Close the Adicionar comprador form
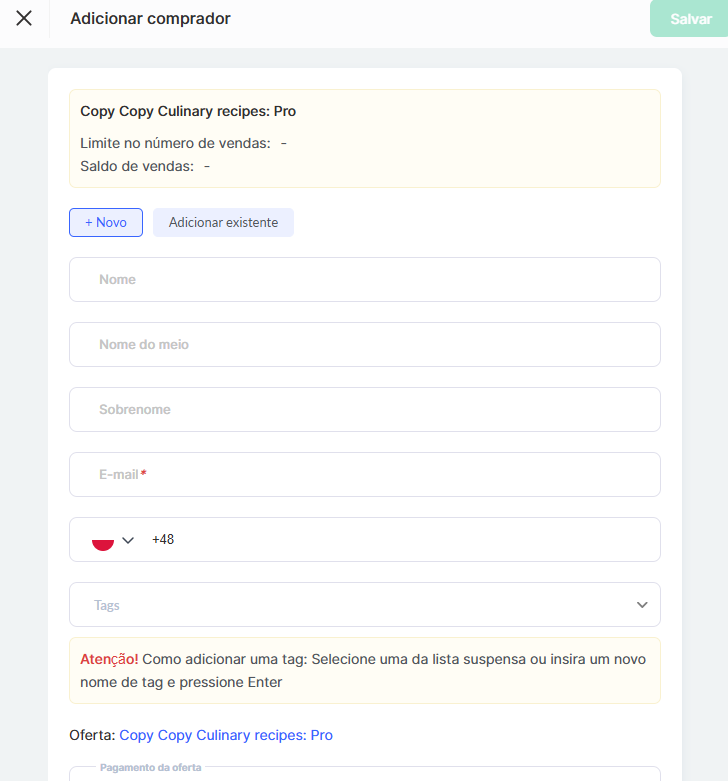 [x=24, y=19]
